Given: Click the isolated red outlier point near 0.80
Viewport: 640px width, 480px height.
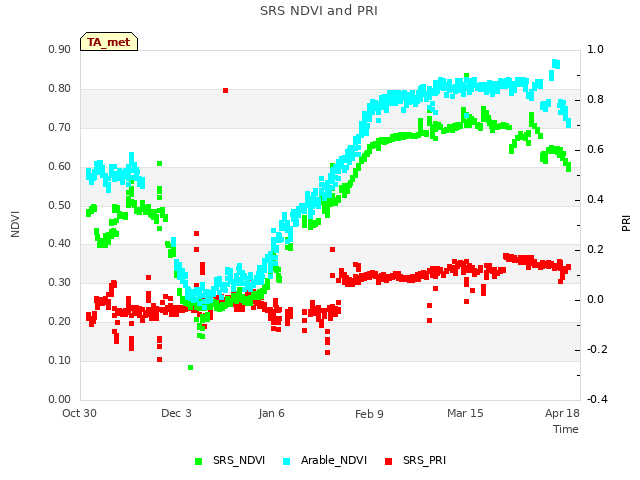Looking at the screenshot, I should pyautogui.click(x=225, y=90).
